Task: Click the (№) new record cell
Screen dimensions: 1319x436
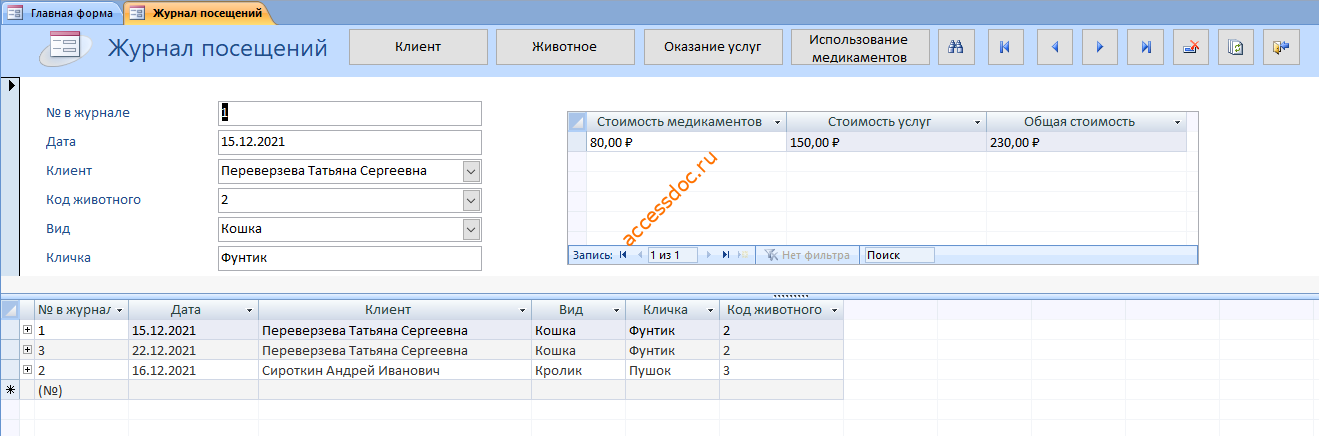Action: pyautogui.click(x=81, y=390)
